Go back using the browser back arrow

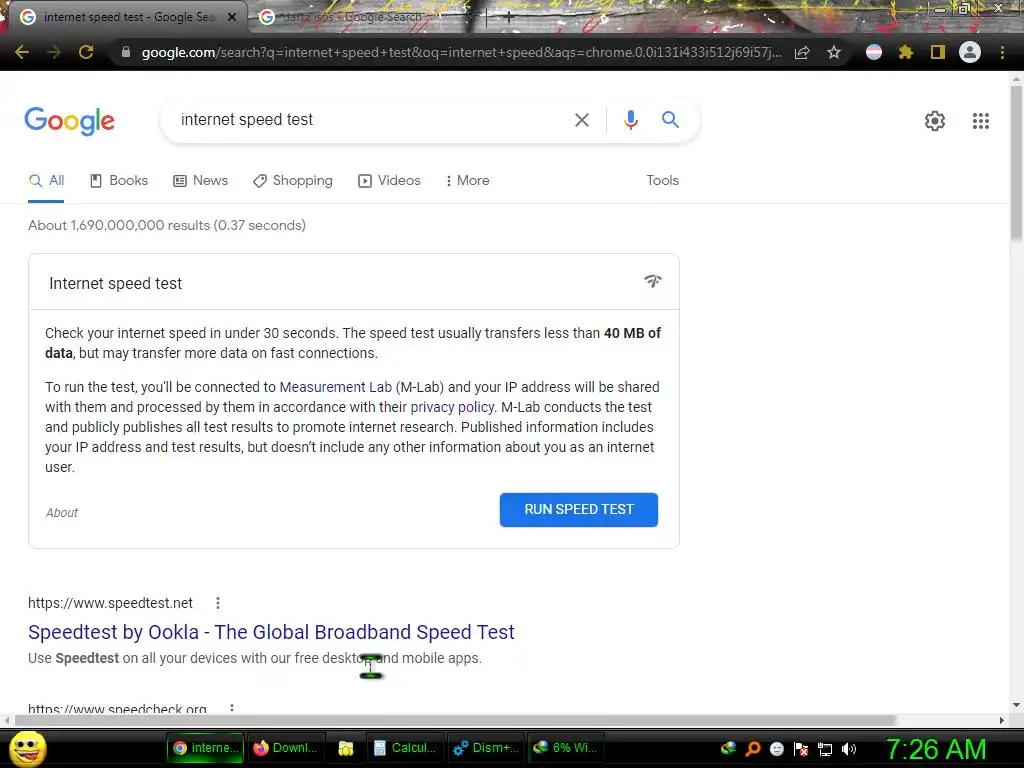(x=22, y=52)
